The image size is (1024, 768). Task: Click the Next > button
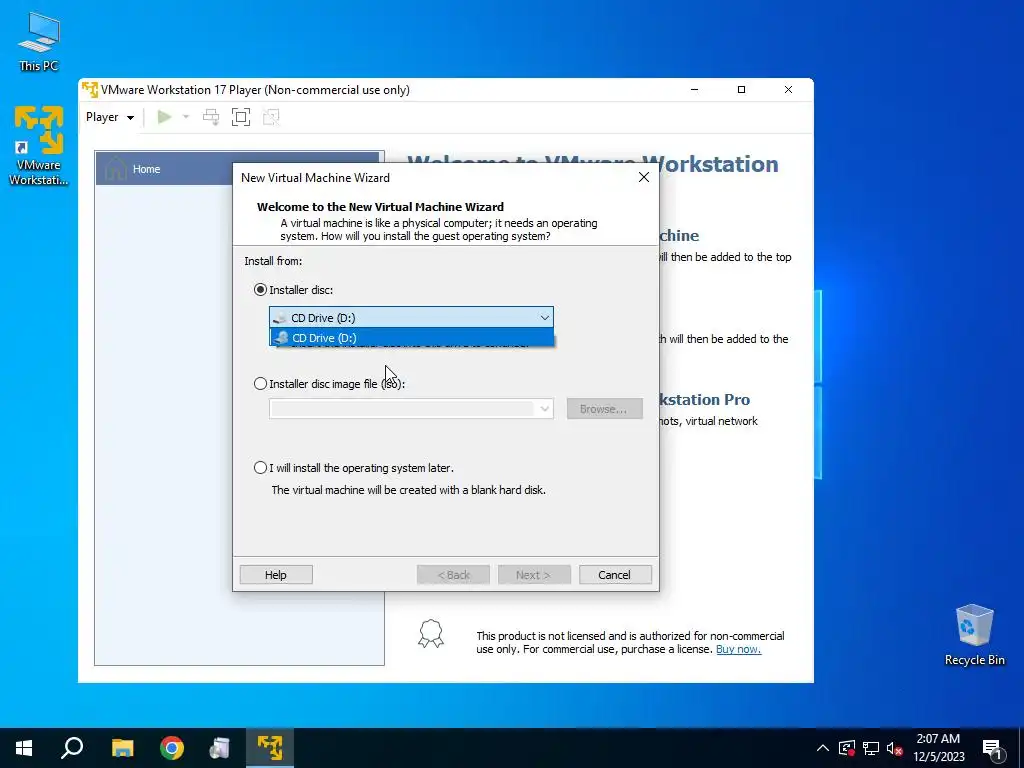[534, 575]
